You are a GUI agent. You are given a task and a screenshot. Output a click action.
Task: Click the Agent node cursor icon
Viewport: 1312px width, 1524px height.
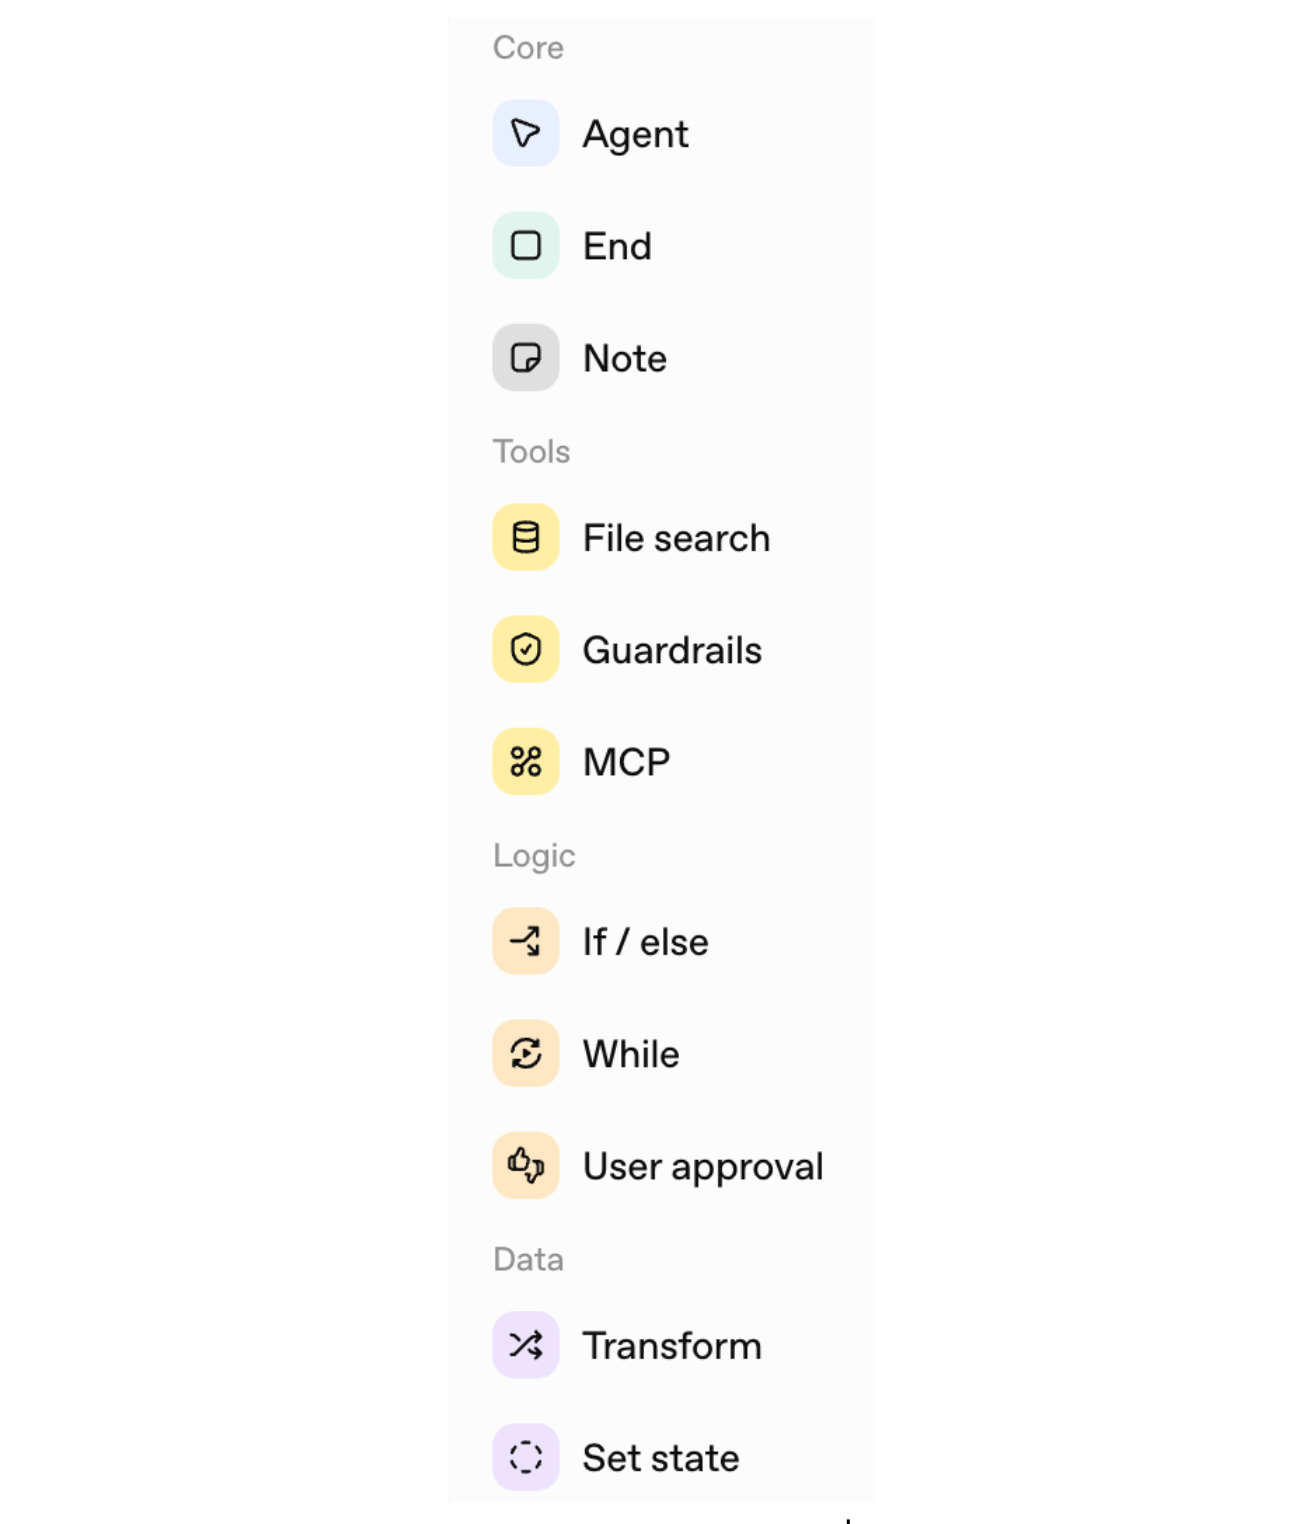(525, 133)
